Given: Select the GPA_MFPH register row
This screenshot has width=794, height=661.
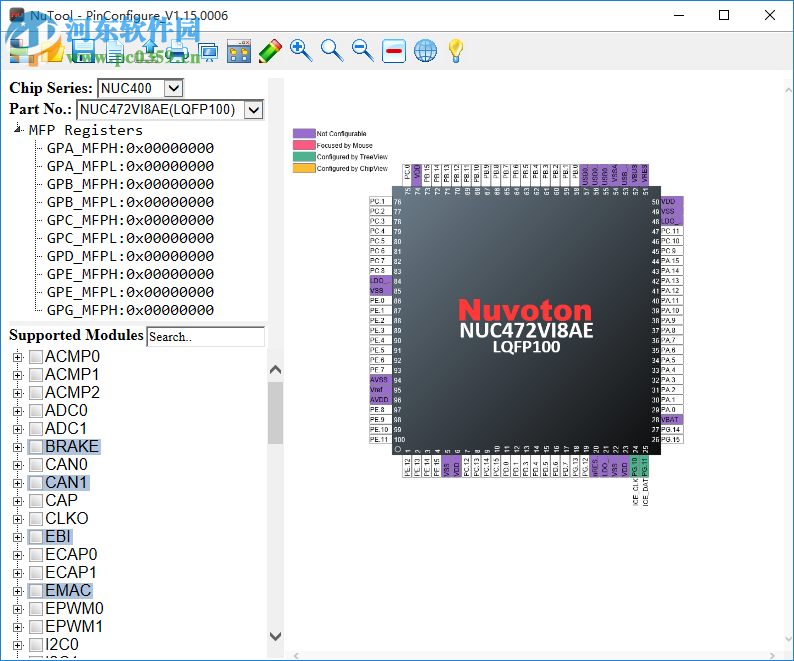Looking at the screenshot, I should (x=130, y=148).
